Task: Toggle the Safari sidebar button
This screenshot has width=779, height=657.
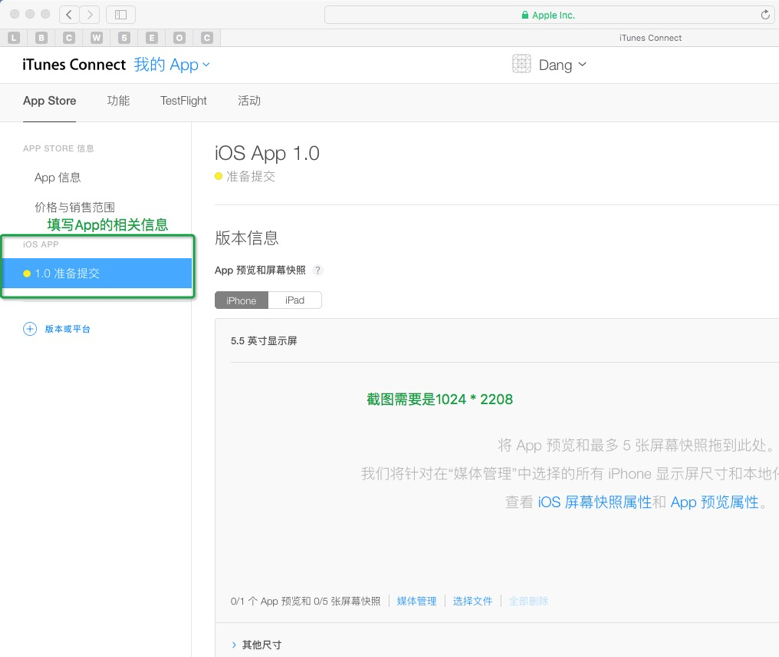Action: pos(121,14)
